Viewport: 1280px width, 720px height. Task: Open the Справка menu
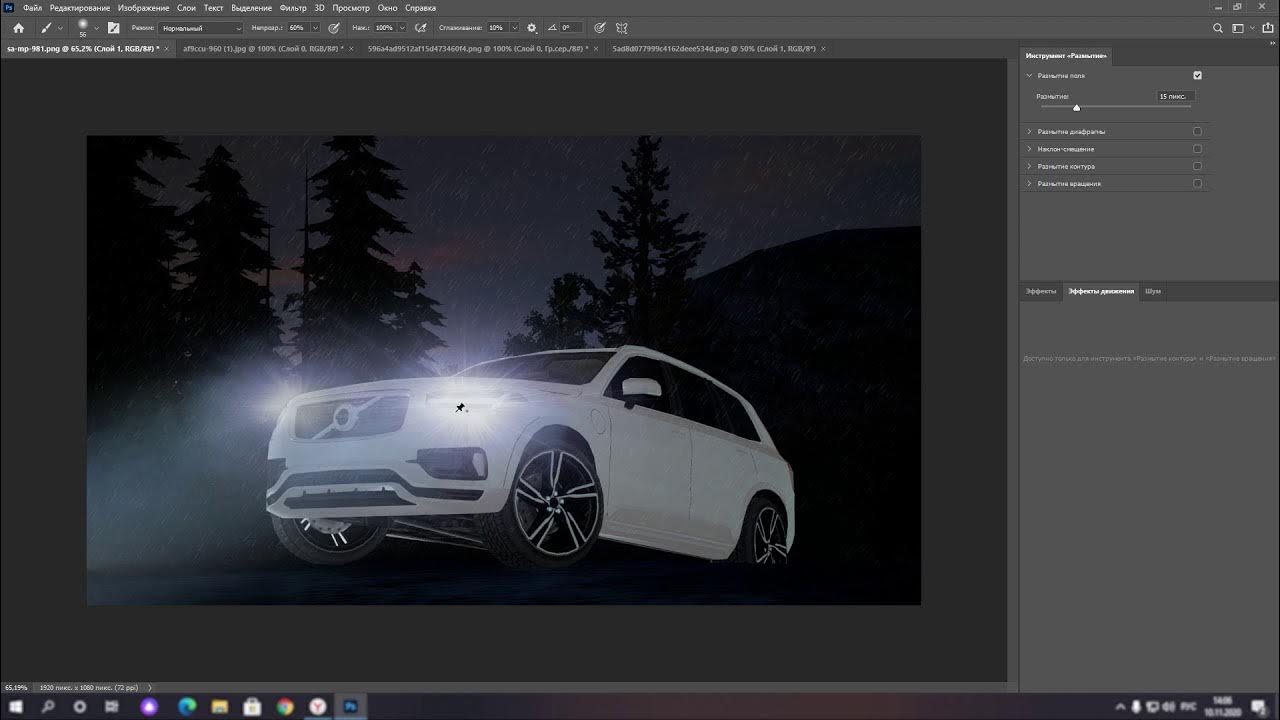420,8
